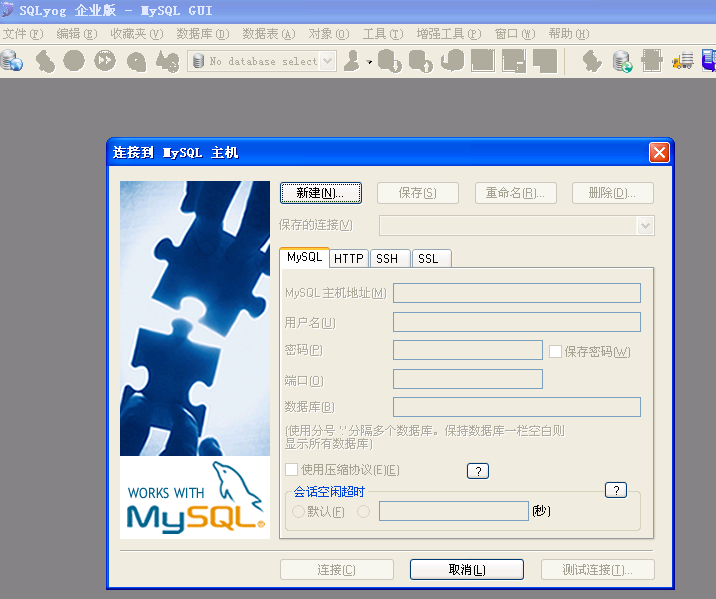Open the user manager person icon
The image size is (716, 599).
352,61
